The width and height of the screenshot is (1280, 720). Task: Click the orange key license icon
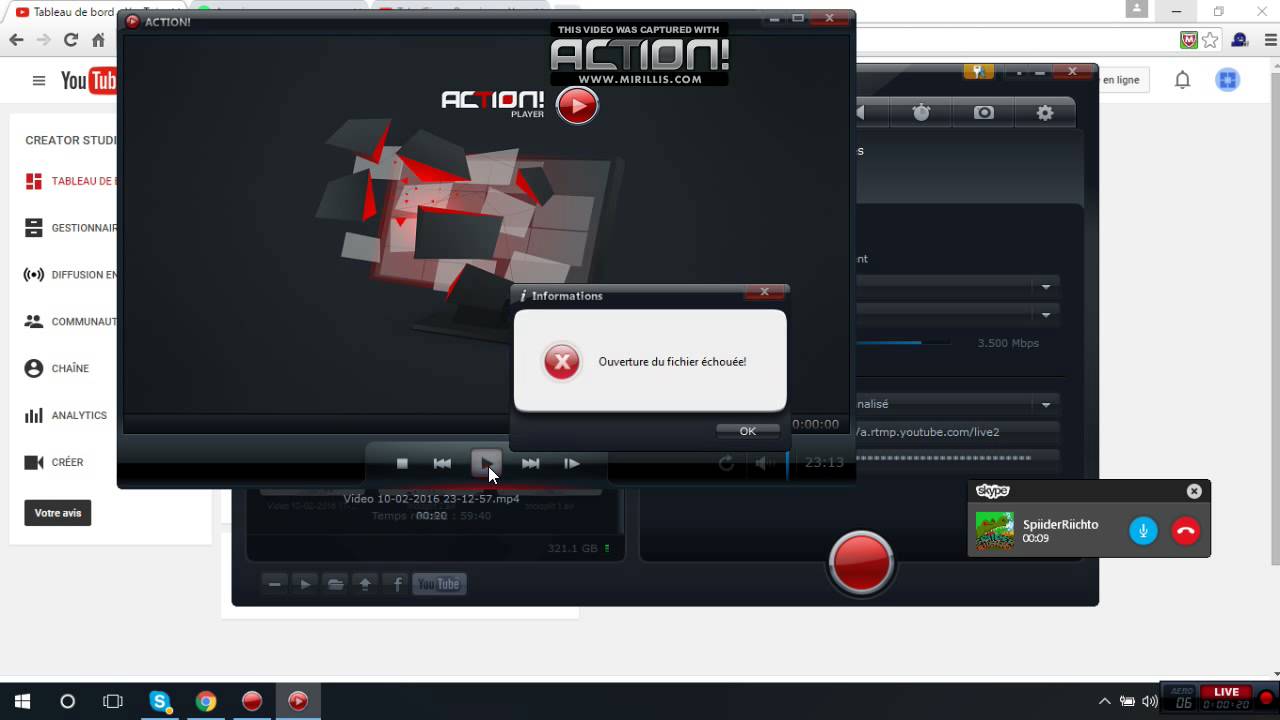[978, 71]
